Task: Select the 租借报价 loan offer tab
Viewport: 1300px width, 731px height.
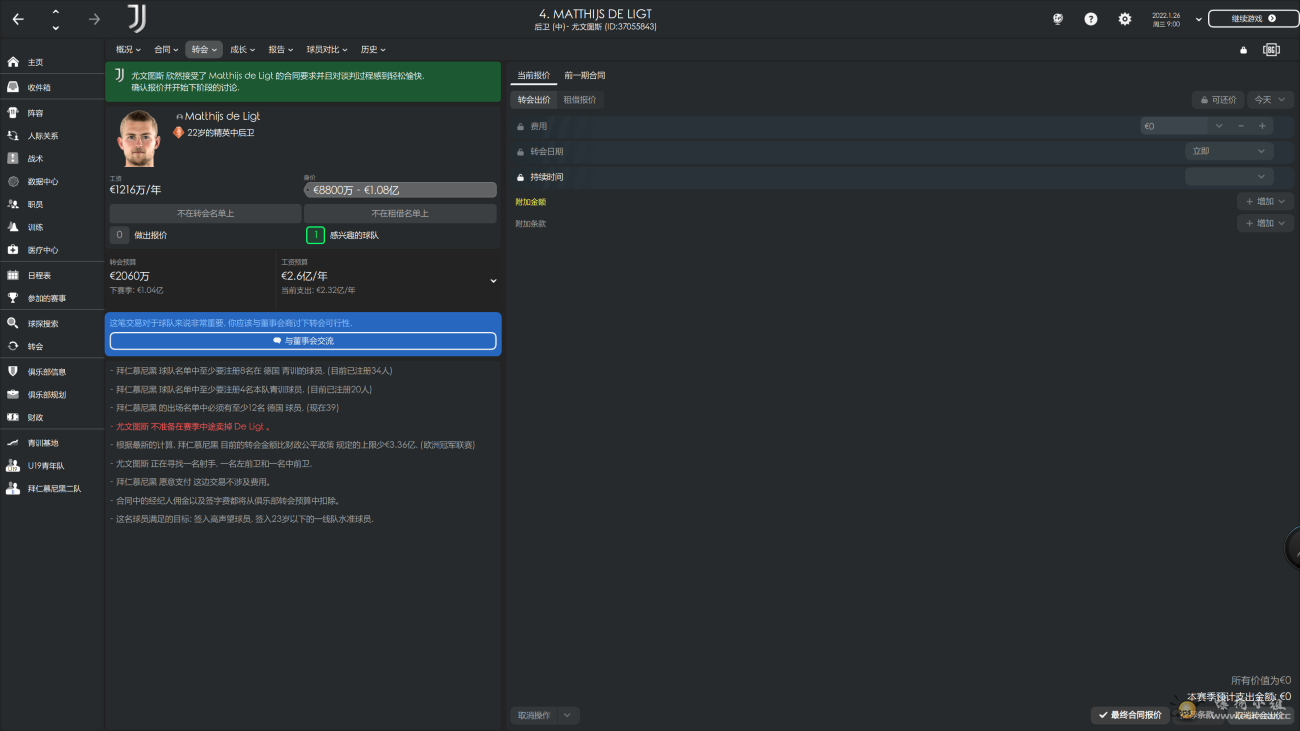Action: point(580,100)
